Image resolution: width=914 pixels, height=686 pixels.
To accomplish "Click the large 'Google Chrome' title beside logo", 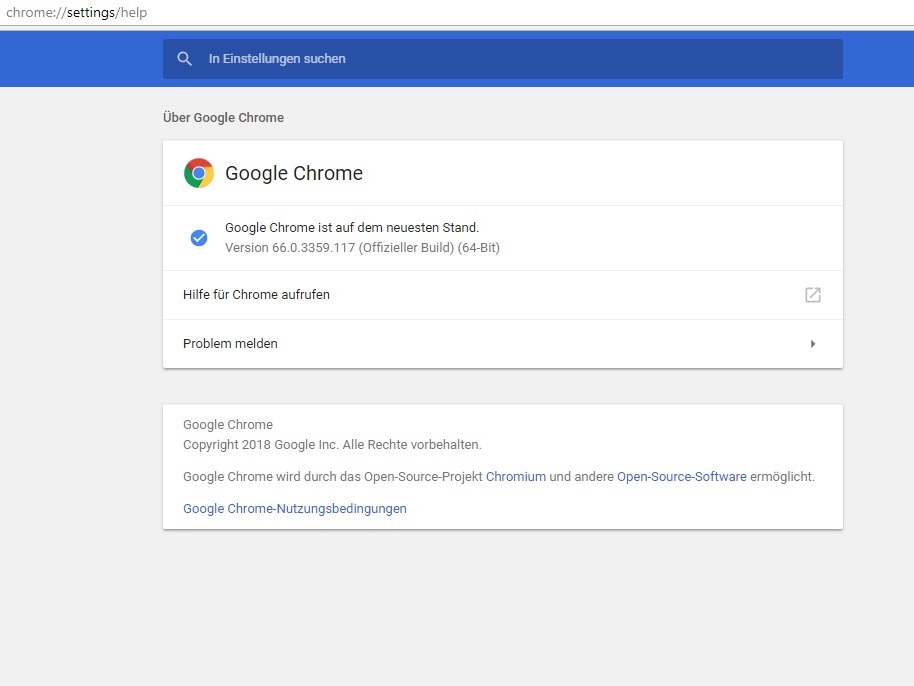I will (294, 173).
